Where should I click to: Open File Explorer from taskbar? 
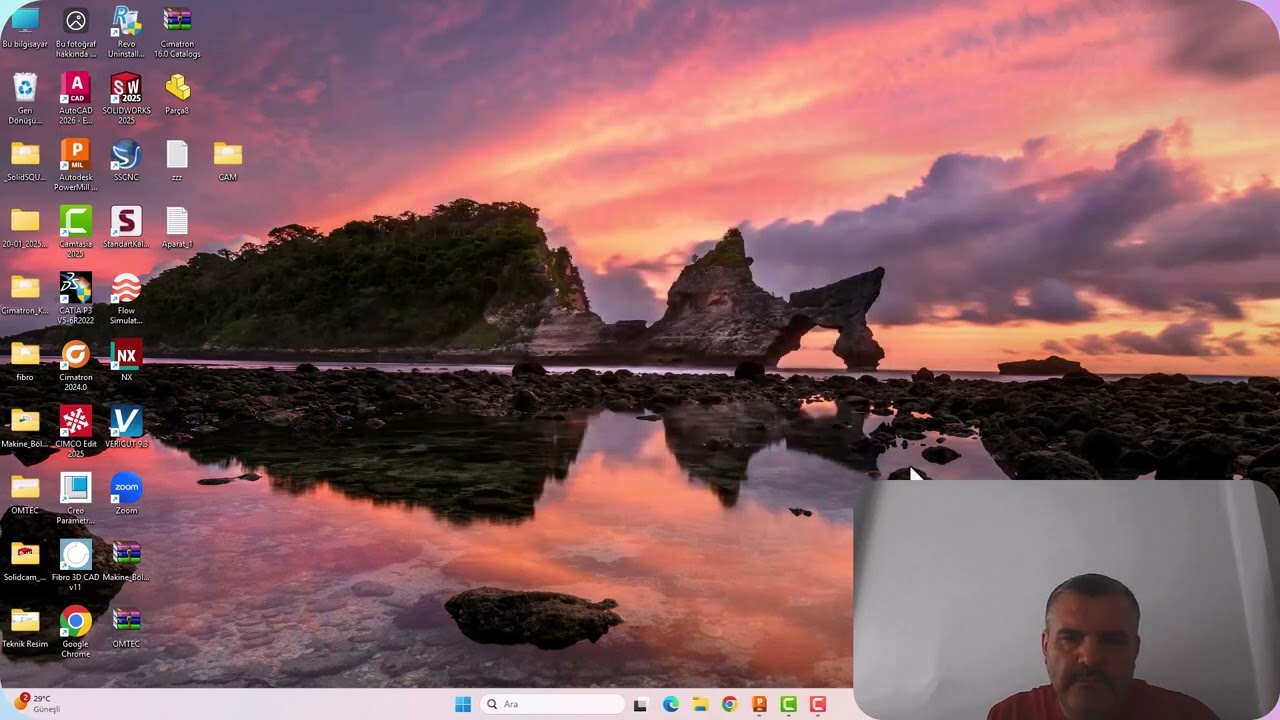pyautogui.click(x=700, y=704)
